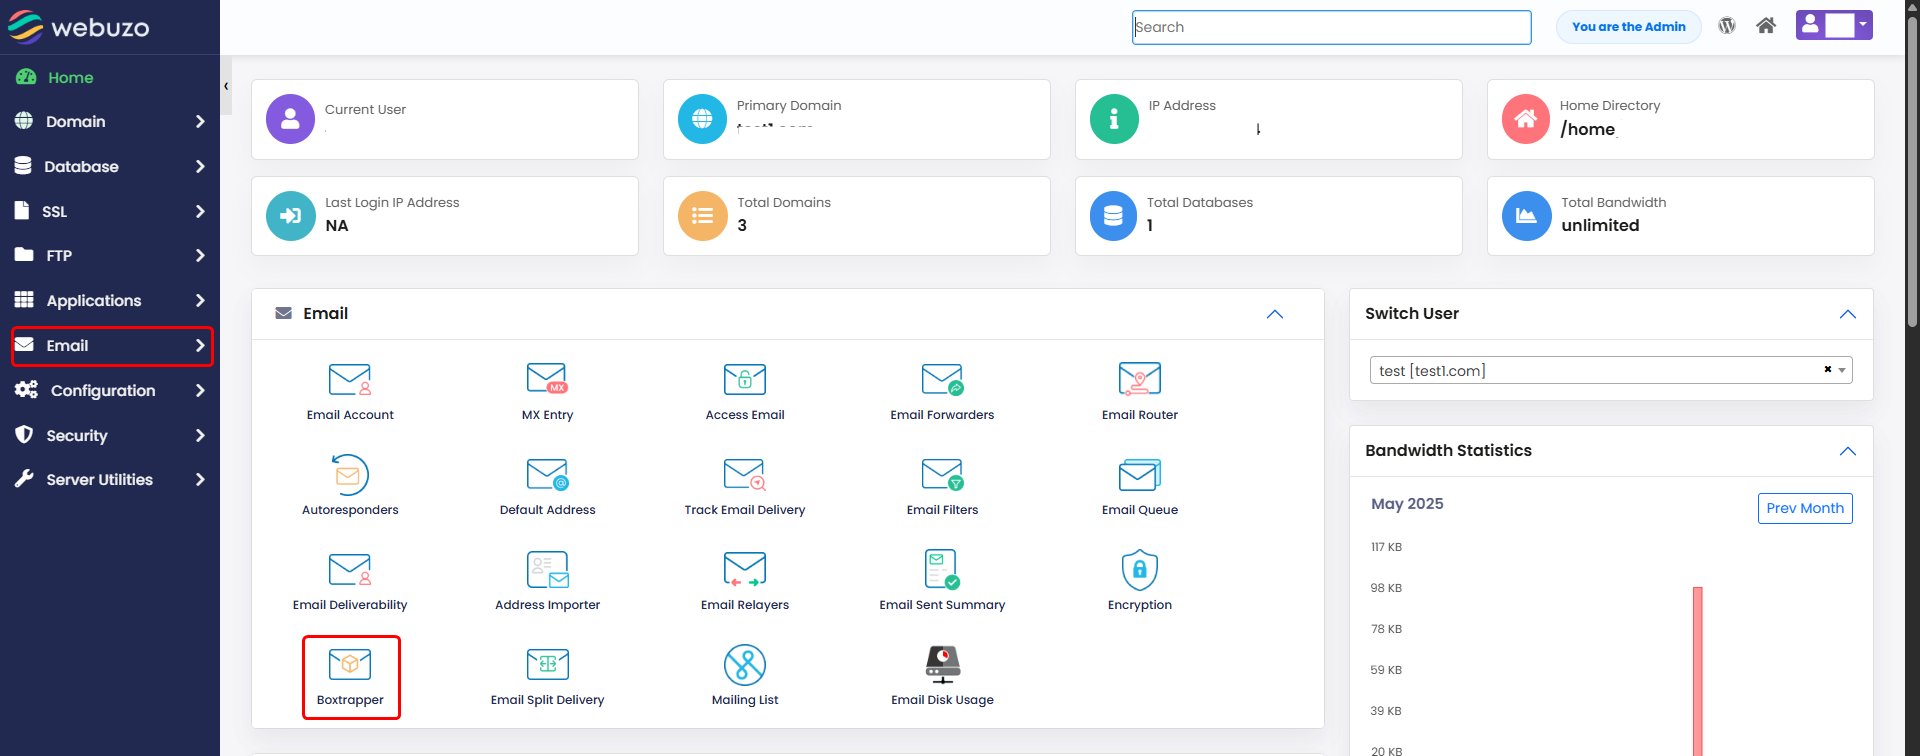Open Boxtrapper

point(350,677)
